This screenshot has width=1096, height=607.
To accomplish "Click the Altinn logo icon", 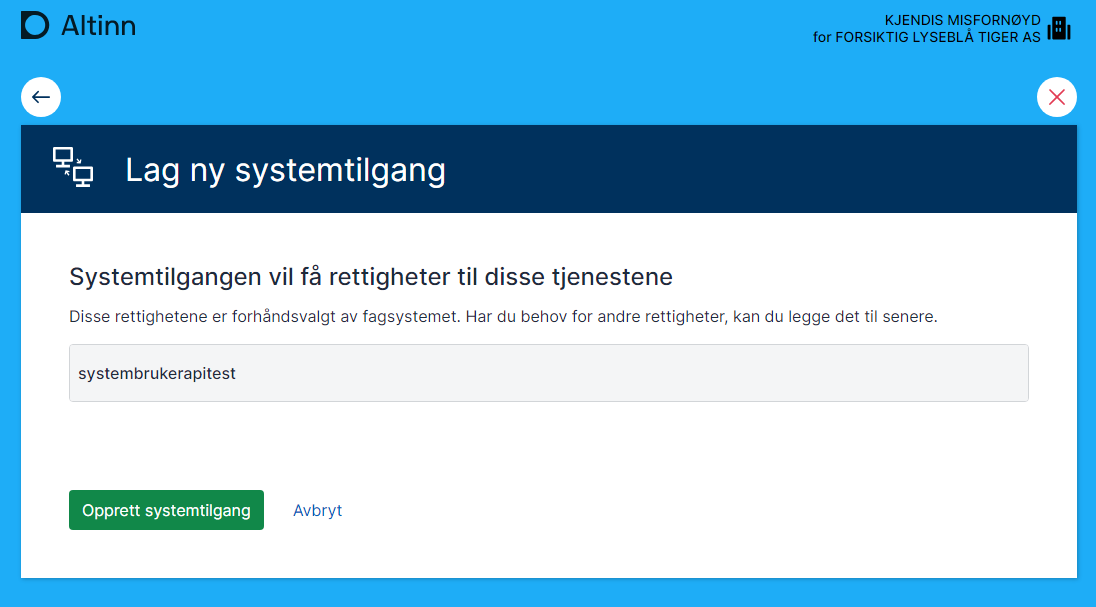I will click(35, 26).
